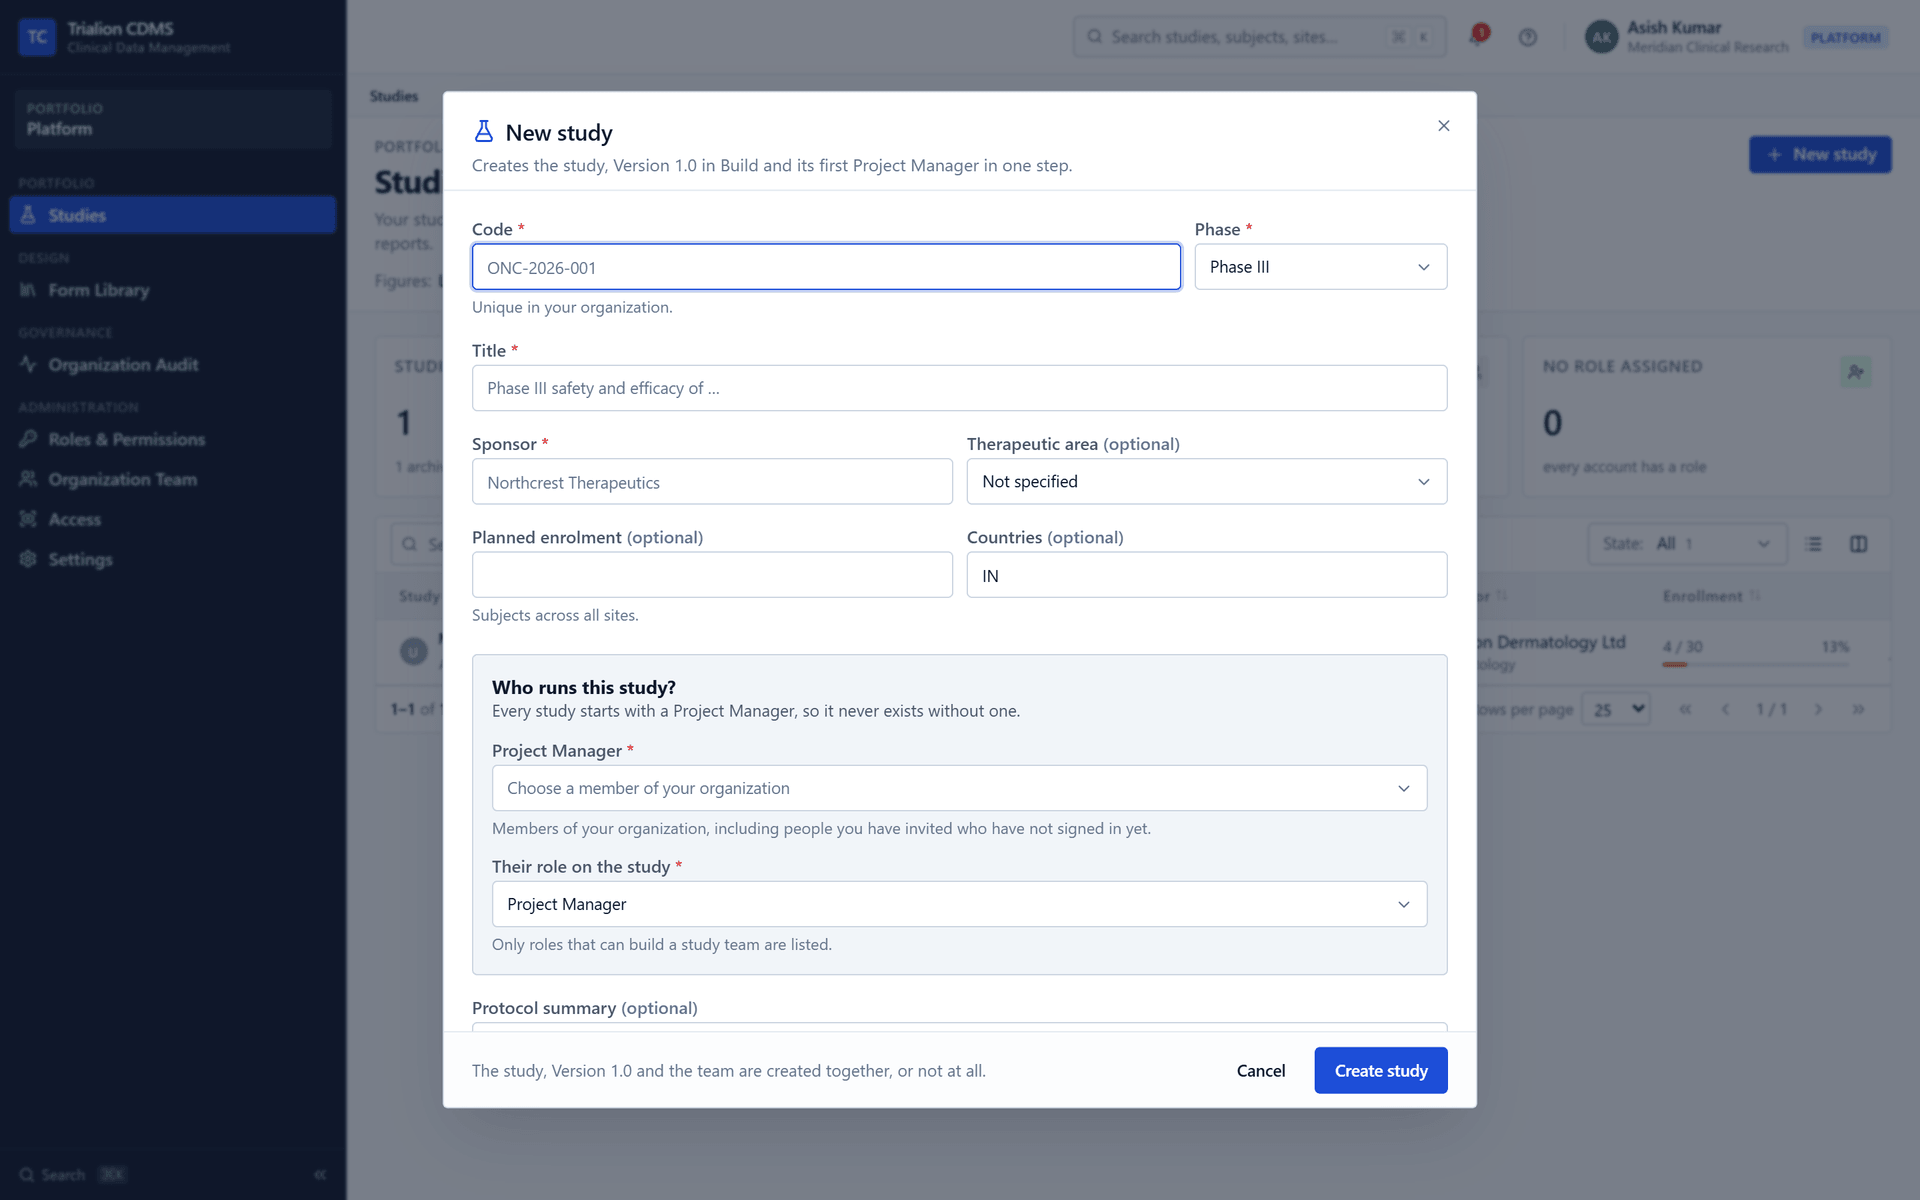
Task: Open the notifications bell icon
Action: click(x=1477, y=37)
